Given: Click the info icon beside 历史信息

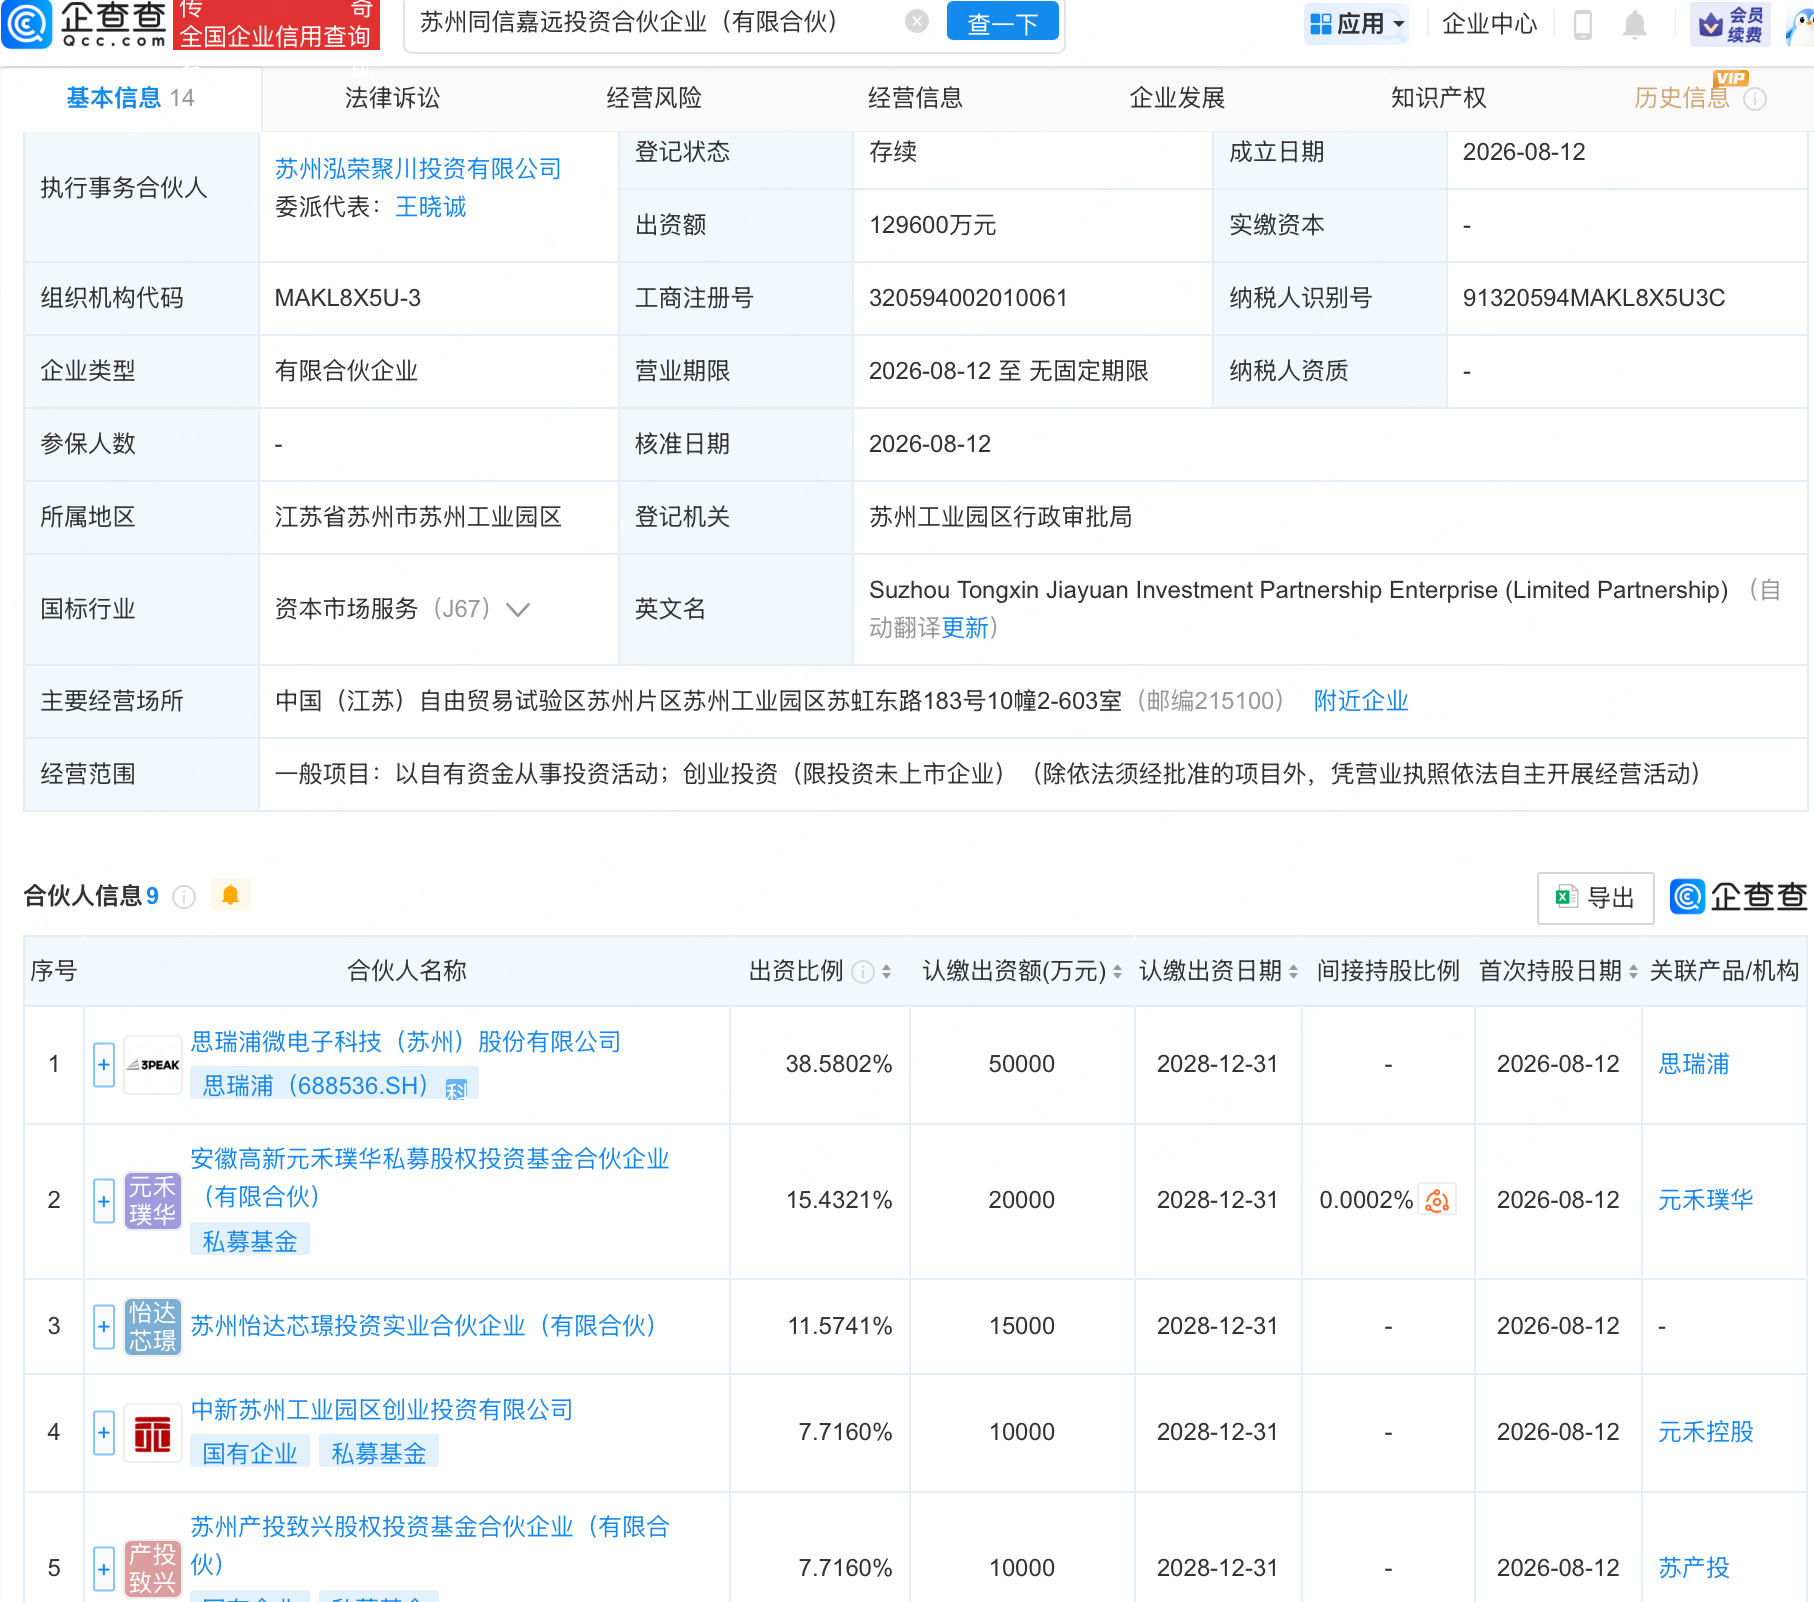Looking at the screenshot, I should click(x=1755, y=99).
